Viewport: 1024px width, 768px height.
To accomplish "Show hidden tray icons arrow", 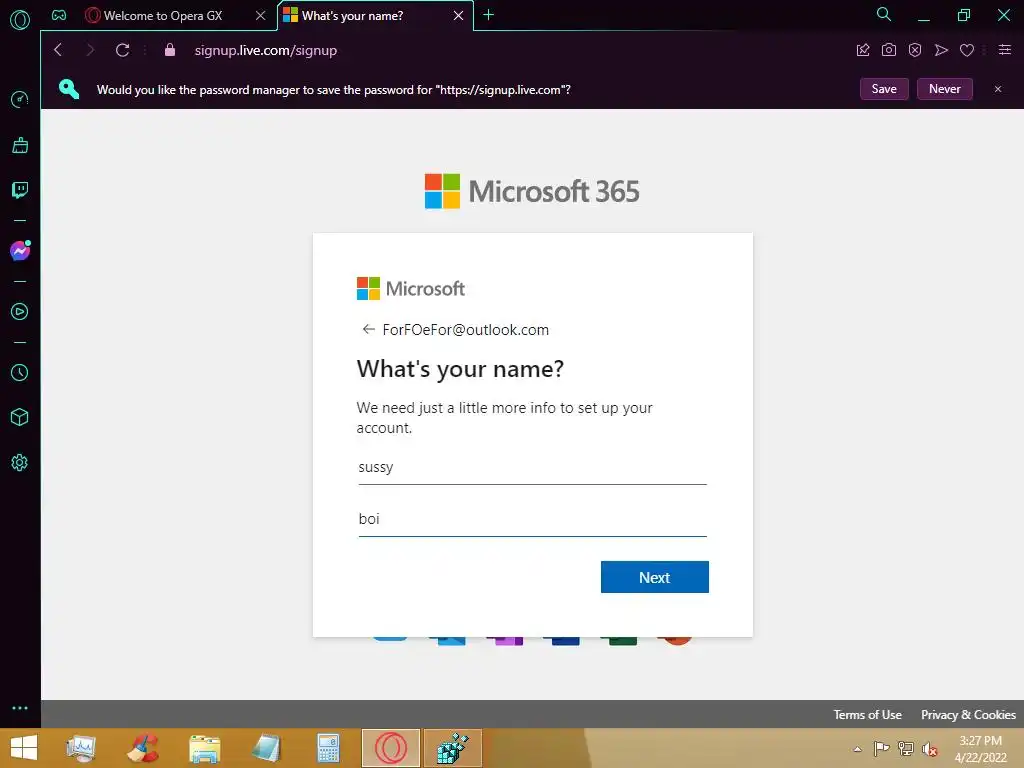I will [857, 749].
